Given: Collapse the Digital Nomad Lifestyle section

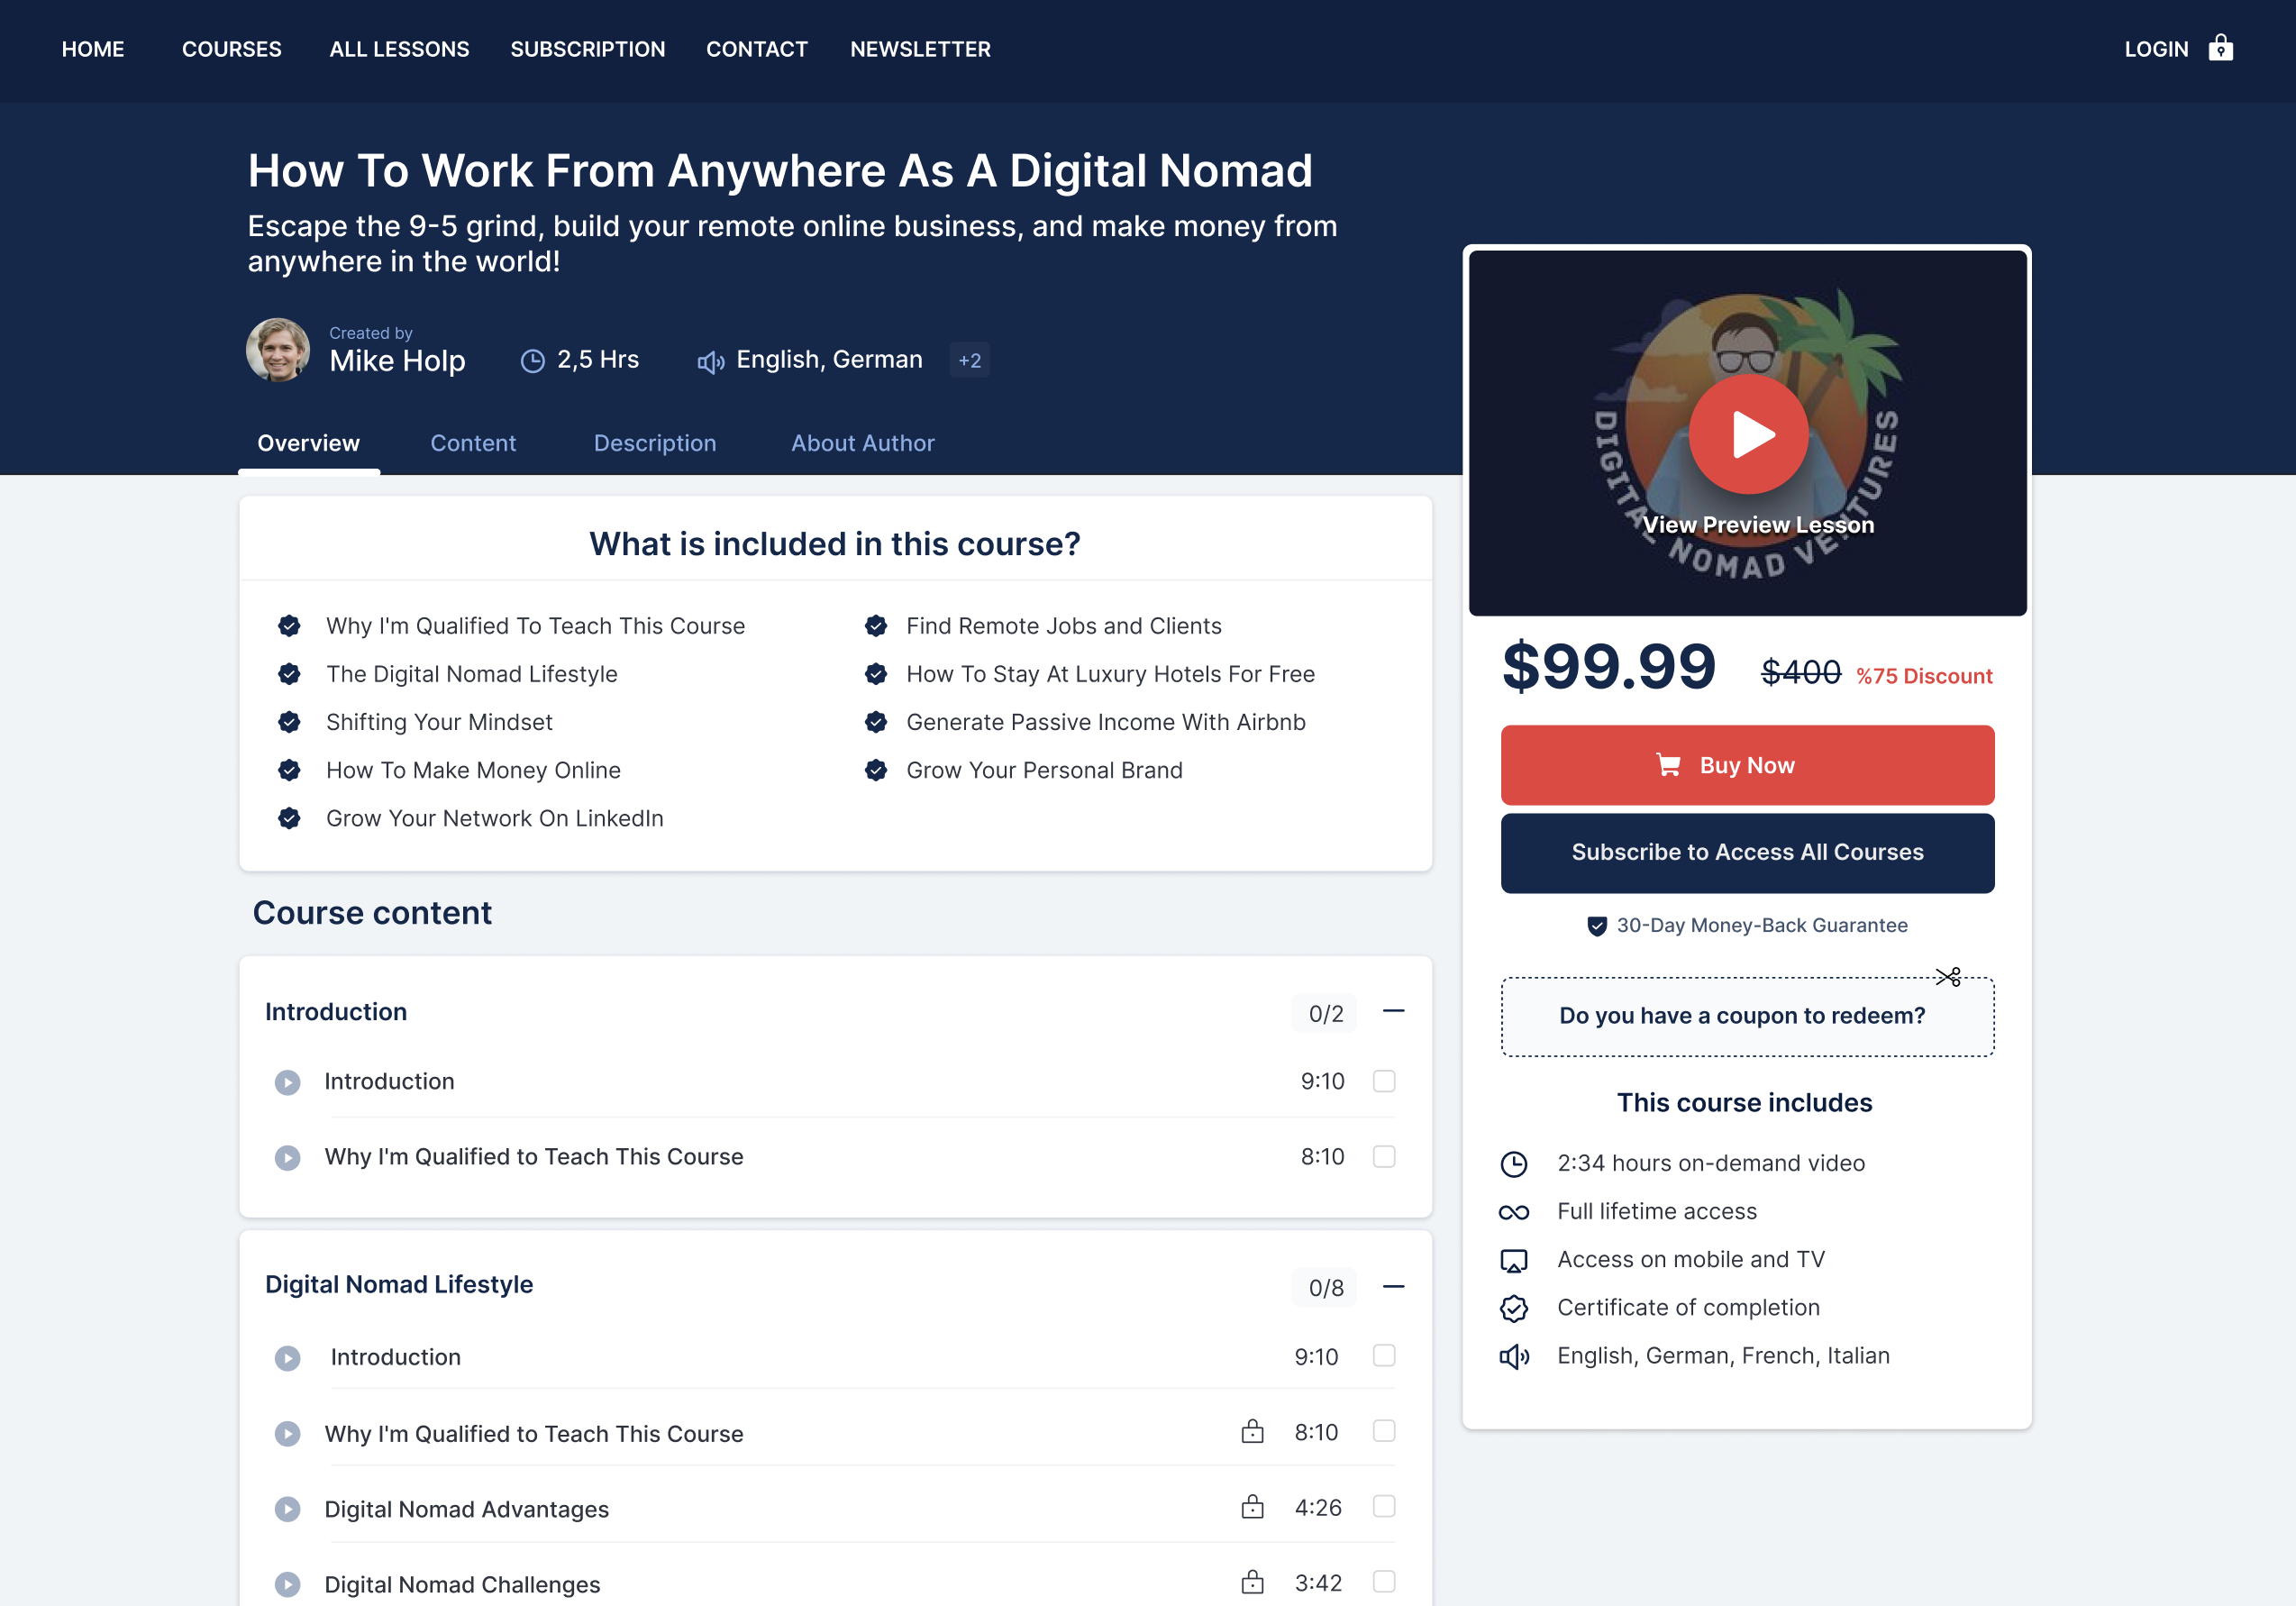Looking at the screenshot, I should [1393, 1286].
